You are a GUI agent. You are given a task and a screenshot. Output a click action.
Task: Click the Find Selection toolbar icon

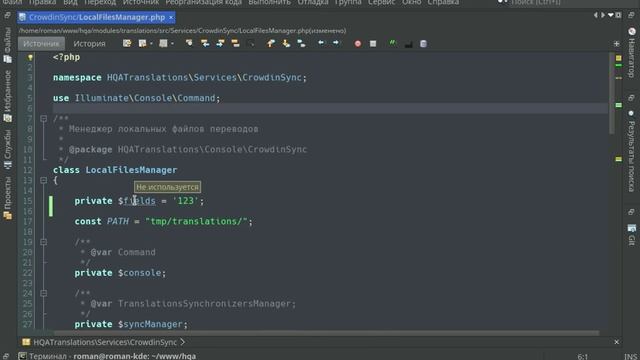pyautogui.click(x=189, y=43)
